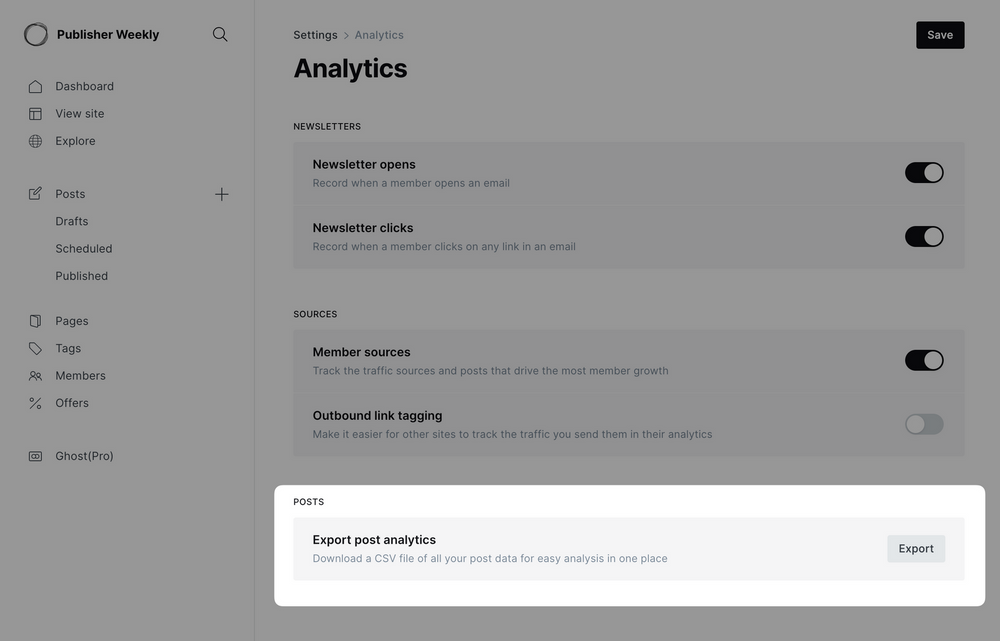Open the Scheduled posts list
This screenshot has width=1000, height=641.
pyautogui.click(x=83, y=248)
